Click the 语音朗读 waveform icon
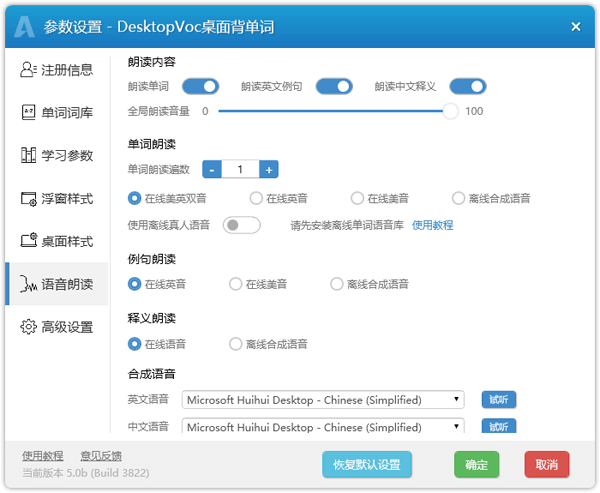 pyautogui.click(x=28, y=284)
